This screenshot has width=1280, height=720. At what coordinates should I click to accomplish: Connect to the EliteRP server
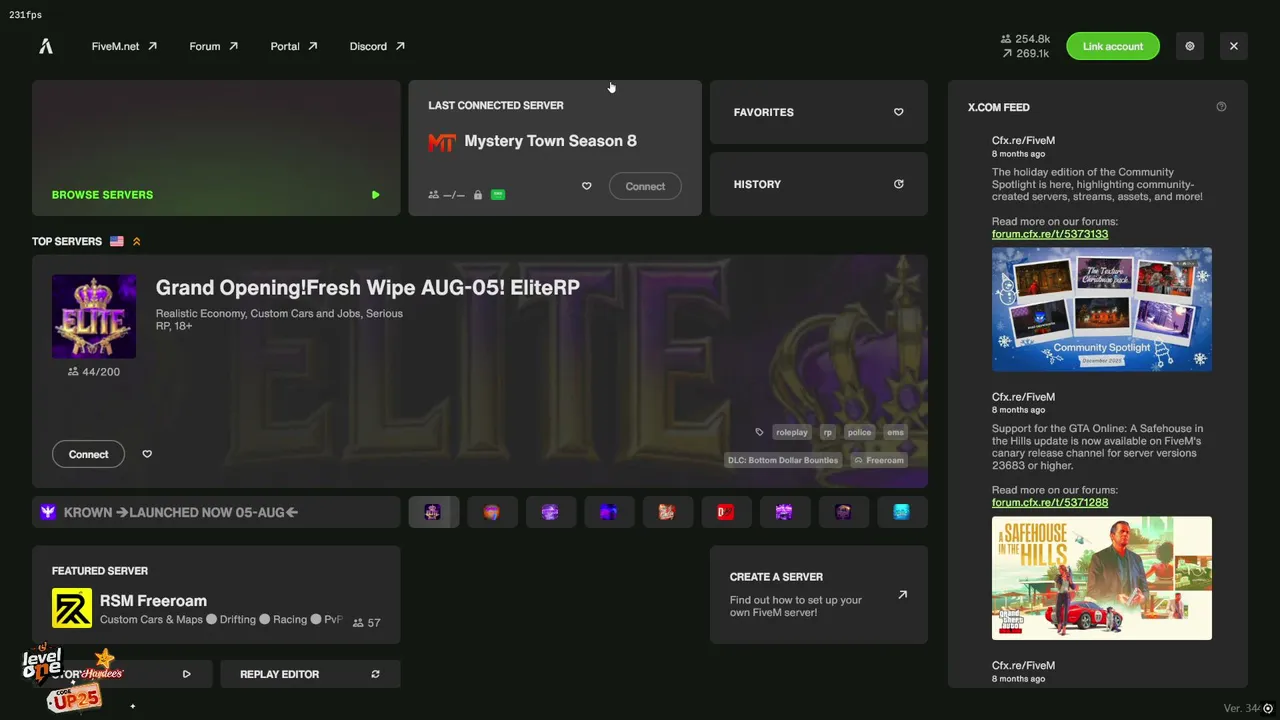[88, 454]
